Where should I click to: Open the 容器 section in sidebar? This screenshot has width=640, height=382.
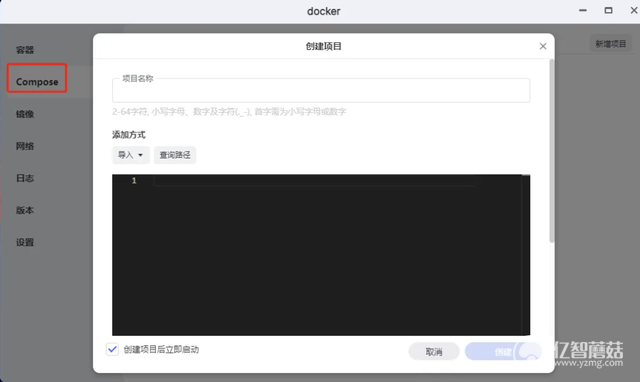click(x=25, y=50)
